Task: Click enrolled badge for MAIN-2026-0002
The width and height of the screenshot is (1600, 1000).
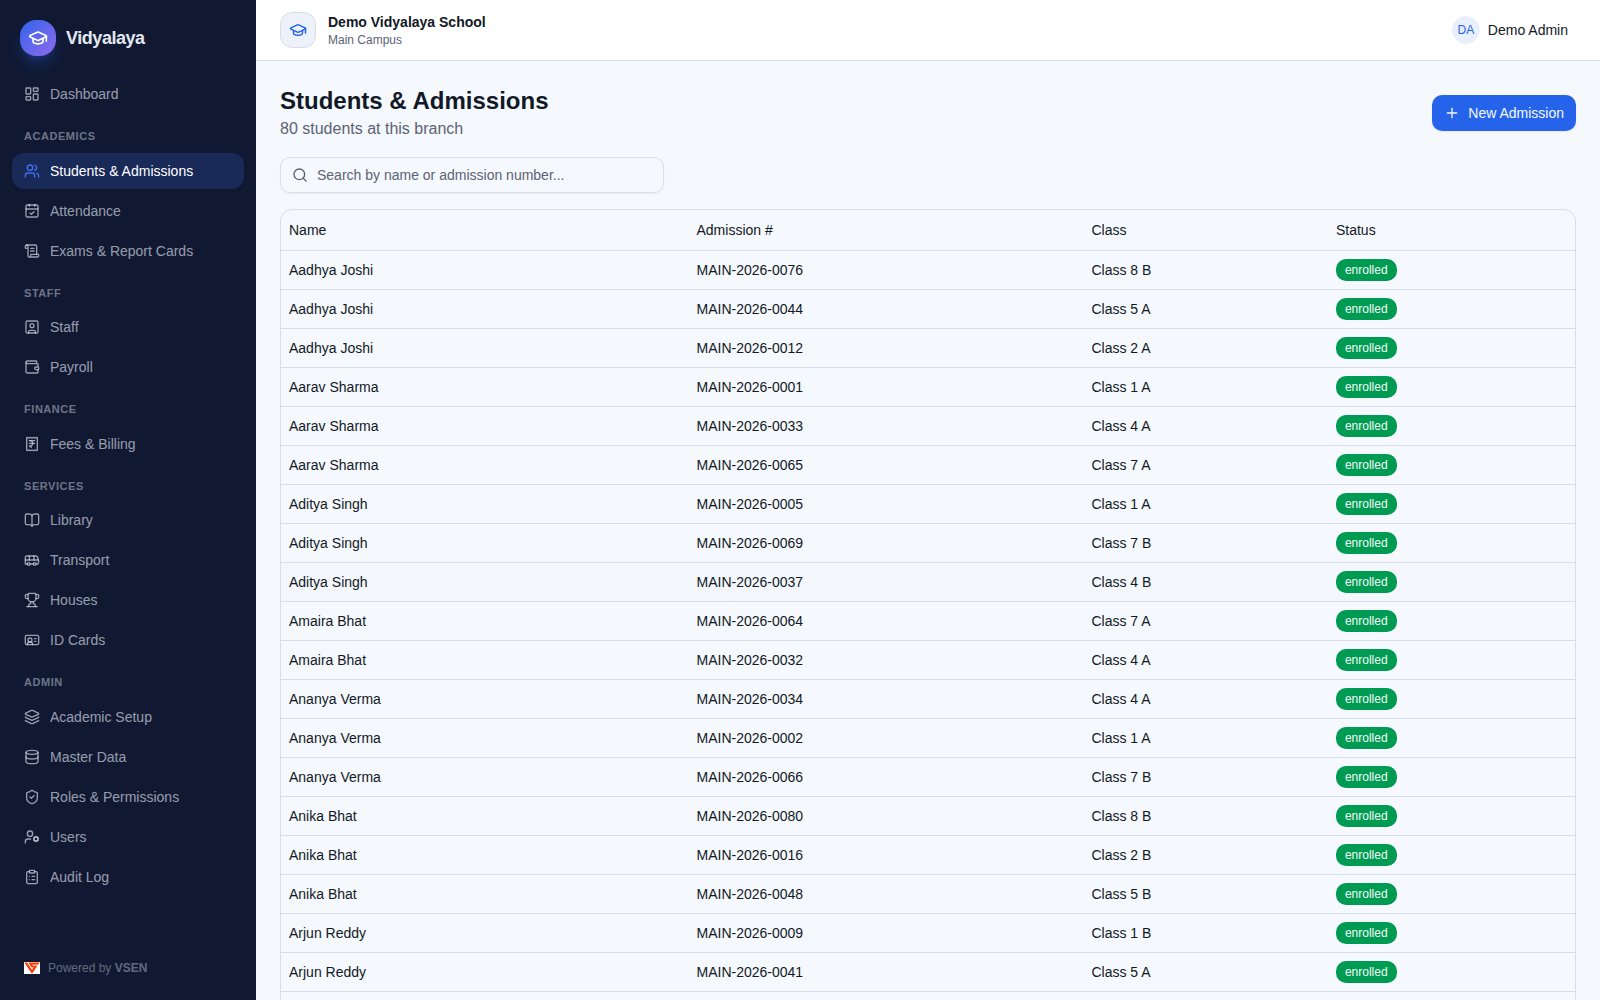Action: coord(1366,738)
